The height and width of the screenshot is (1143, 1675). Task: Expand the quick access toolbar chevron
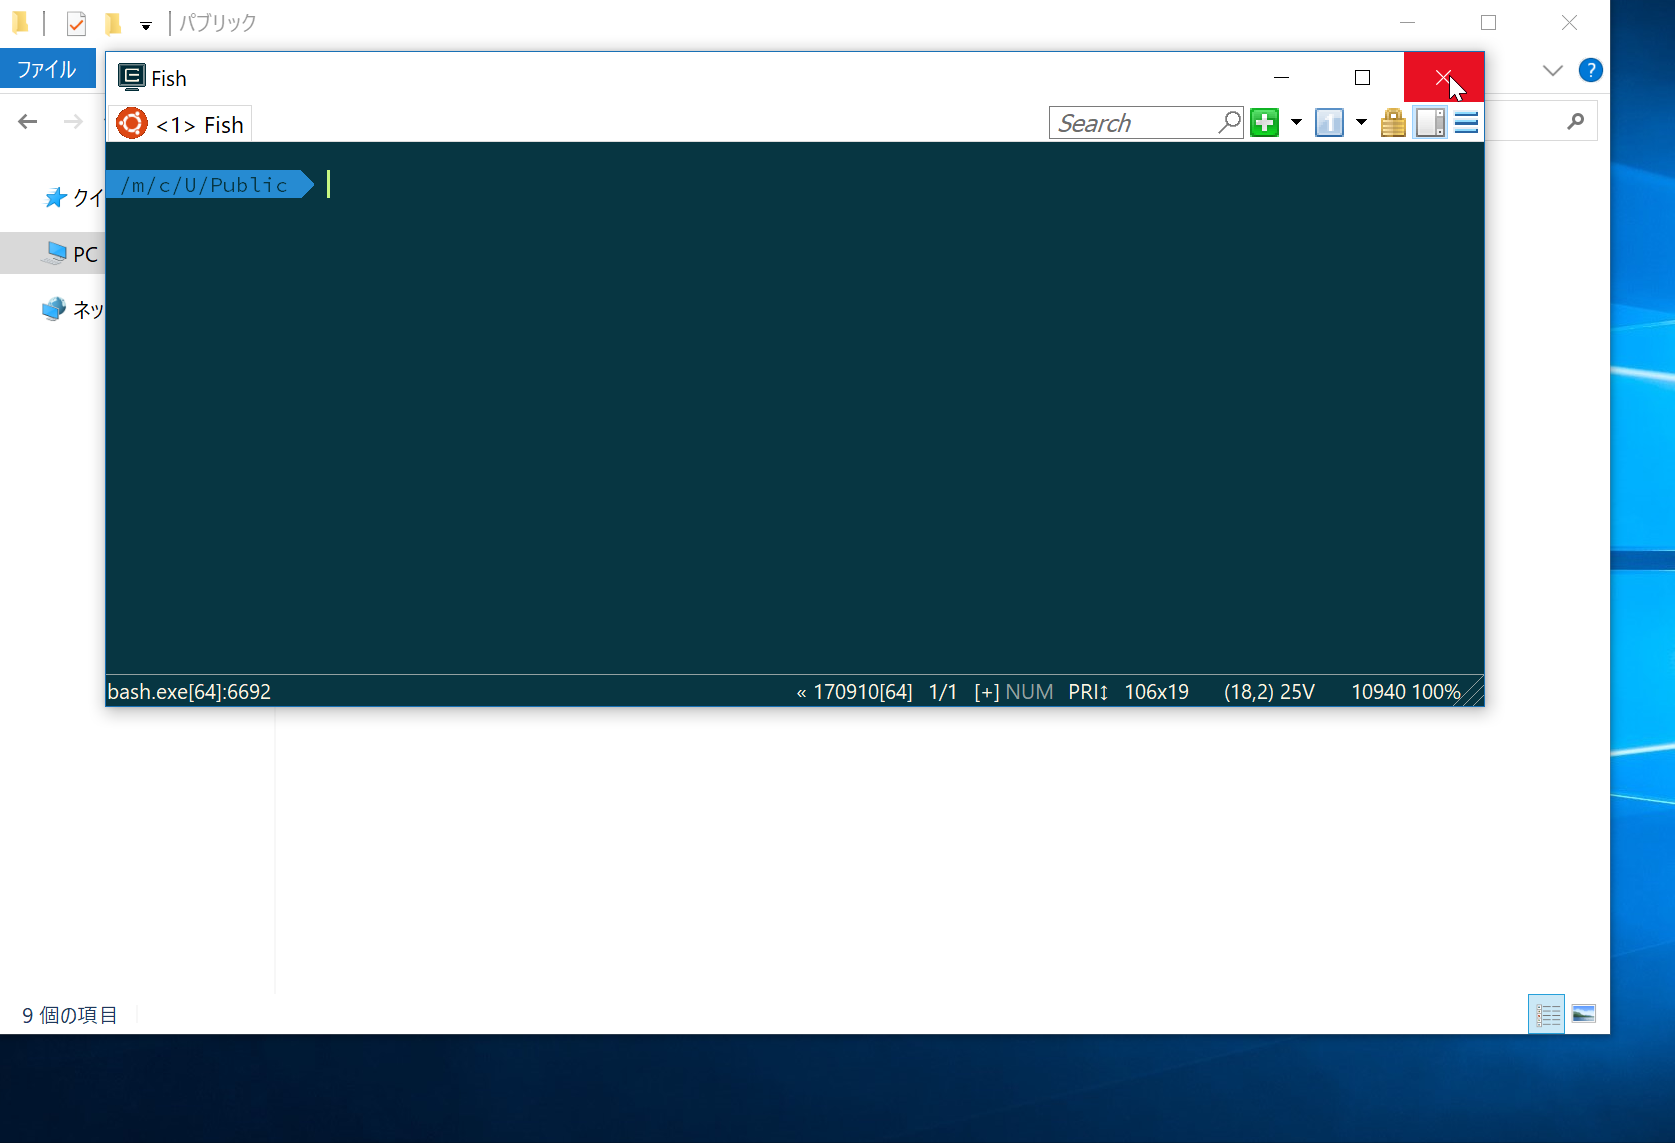pyautogui.click(x=146, y=25)
